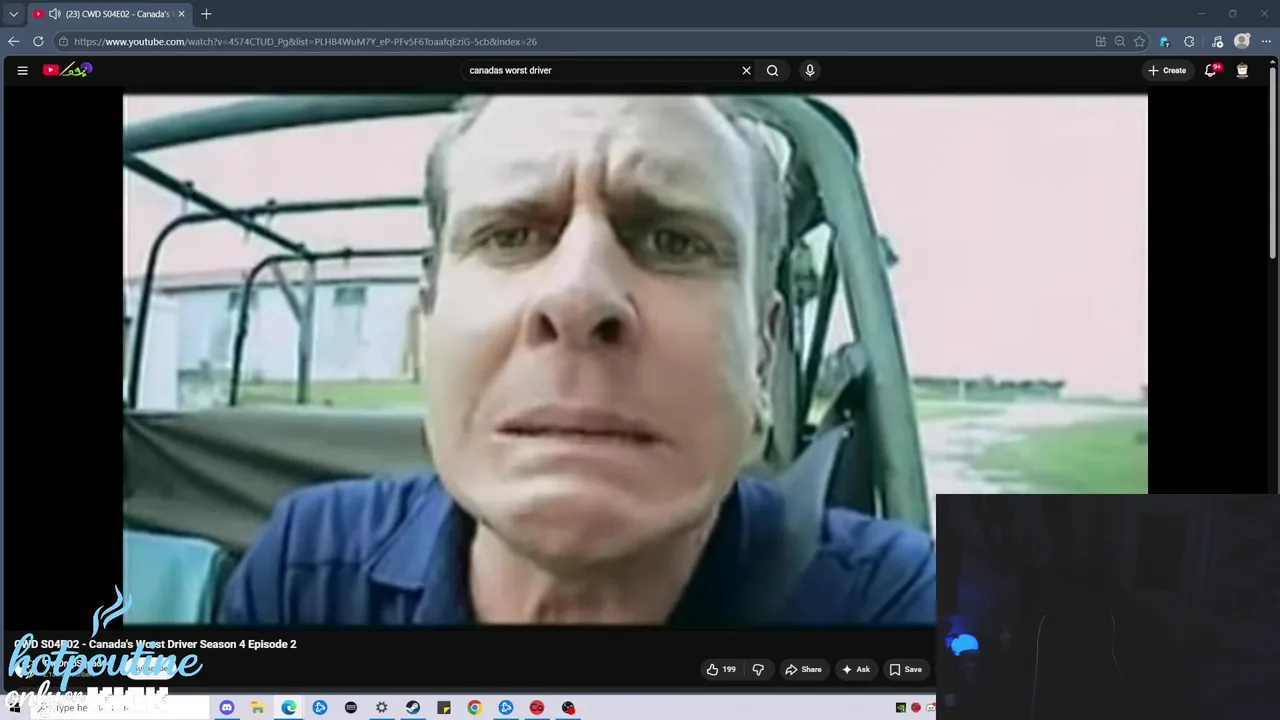Open YouTube account avatar menu
The width and height of the screenshot is (1280, 720).
tap(1242, 70)
